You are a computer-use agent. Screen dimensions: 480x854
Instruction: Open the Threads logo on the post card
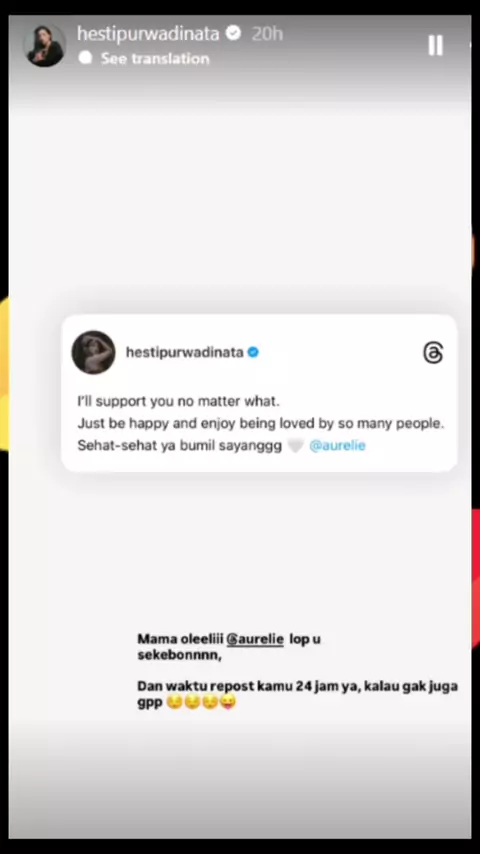pyautogui.click(x=433, y=353)
